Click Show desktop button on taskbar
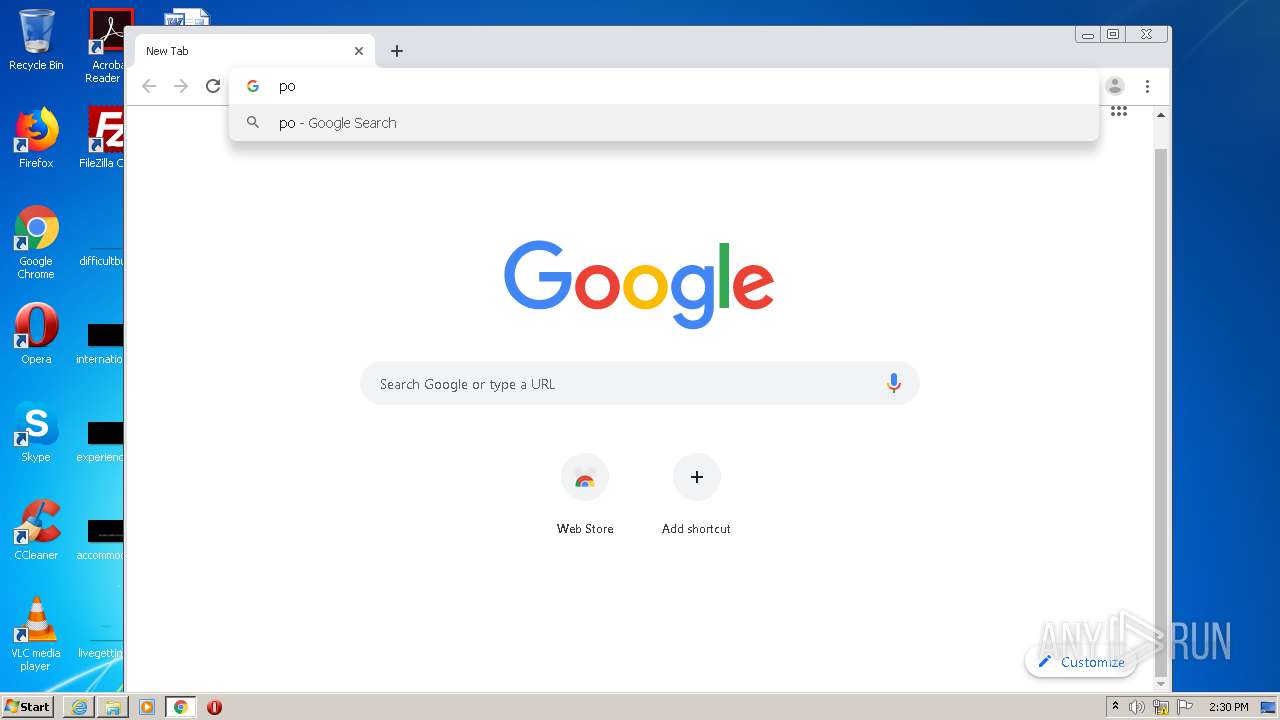 pyautogui.click(x=1269, y=707)
